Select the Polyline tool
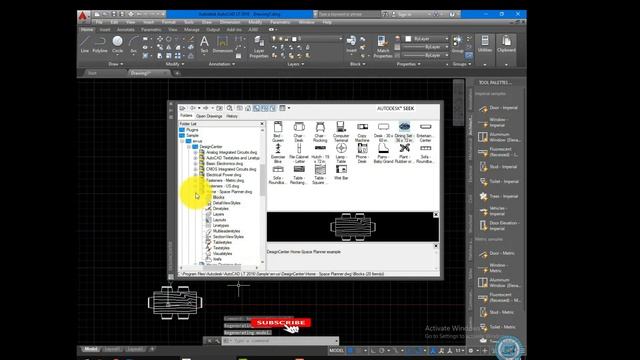Screen dimensions: 640x360 (x=100, y=44)
